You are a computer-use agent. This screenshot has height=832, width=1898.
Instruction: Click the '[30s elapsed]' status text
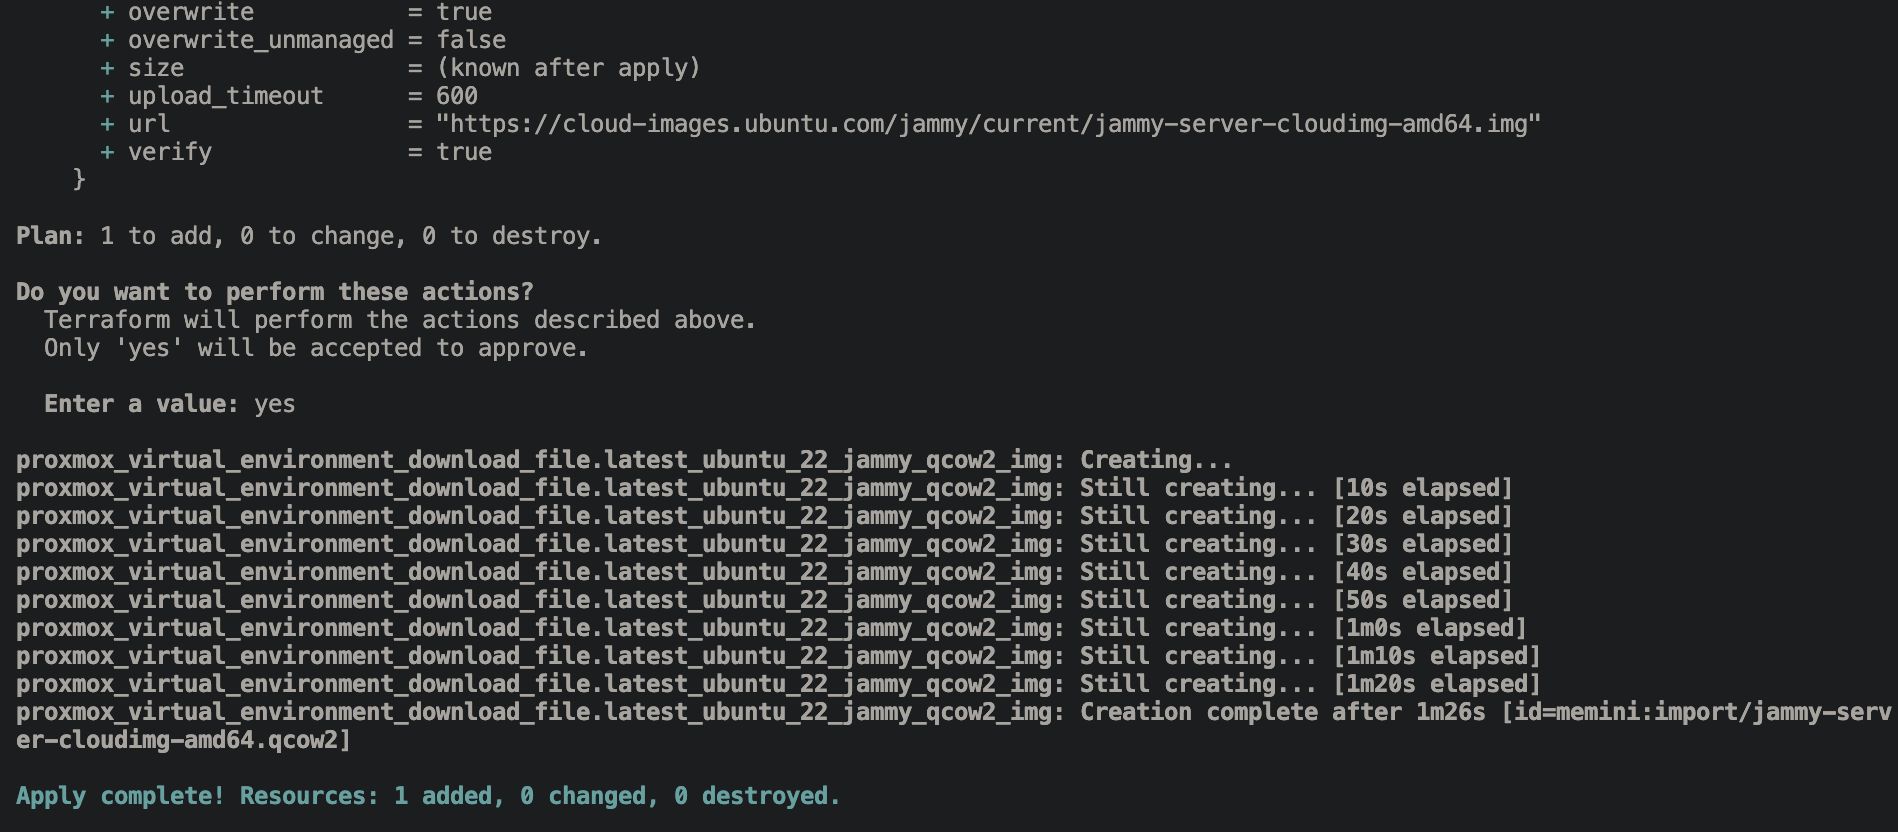pyautogui.click(x=1422, y=544)
